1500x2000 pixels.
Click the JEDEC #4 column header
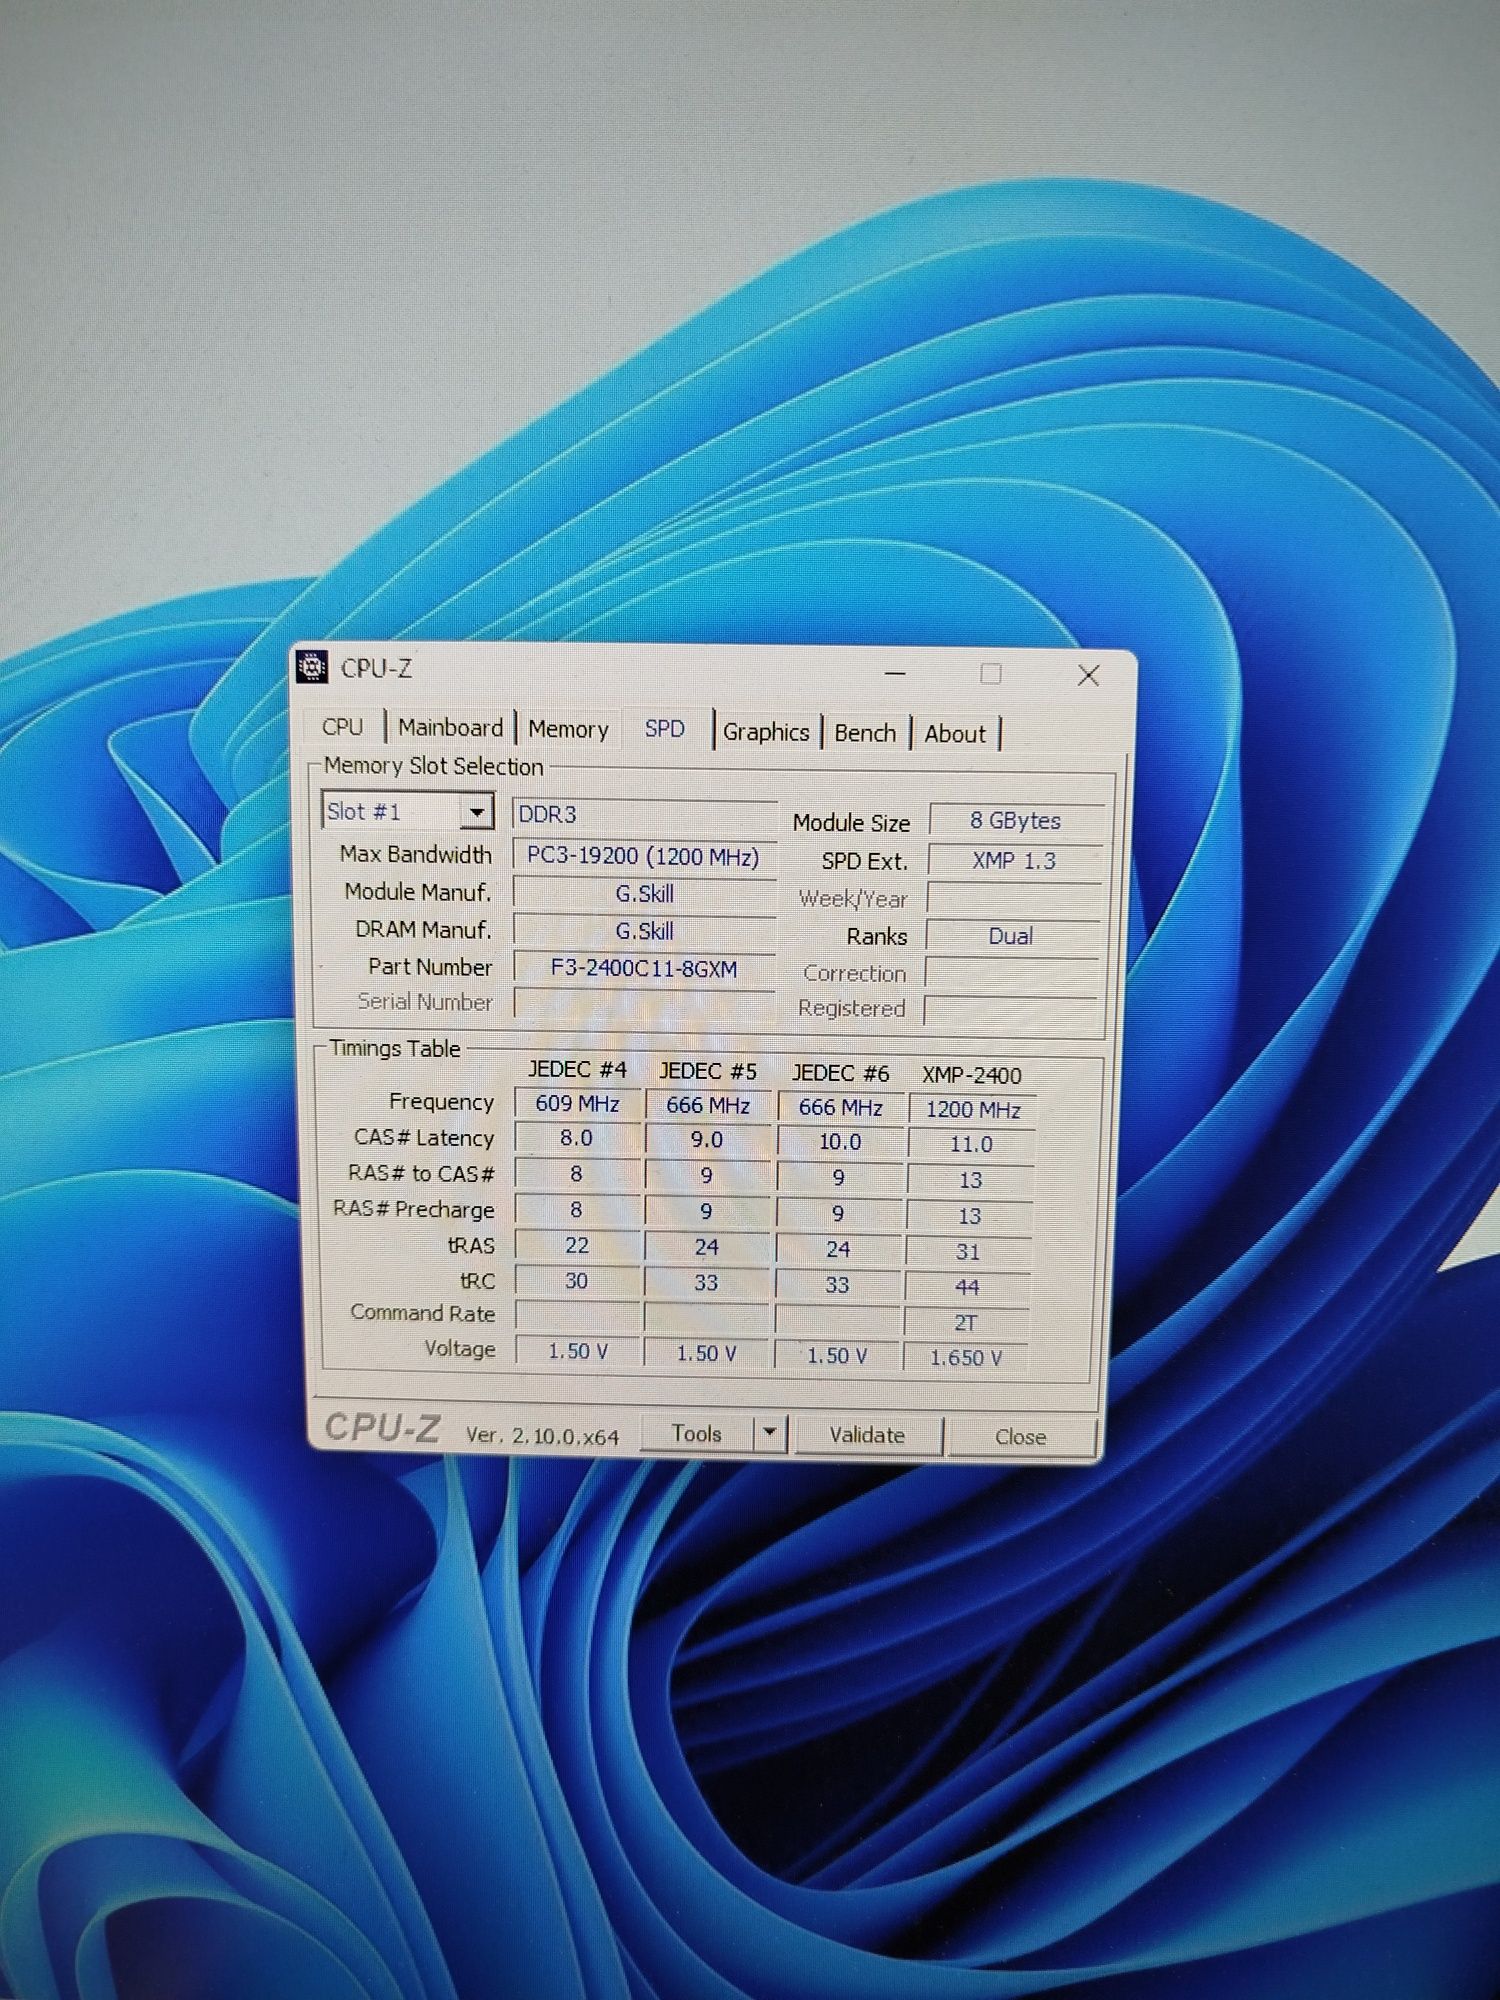pos(577,1070)
